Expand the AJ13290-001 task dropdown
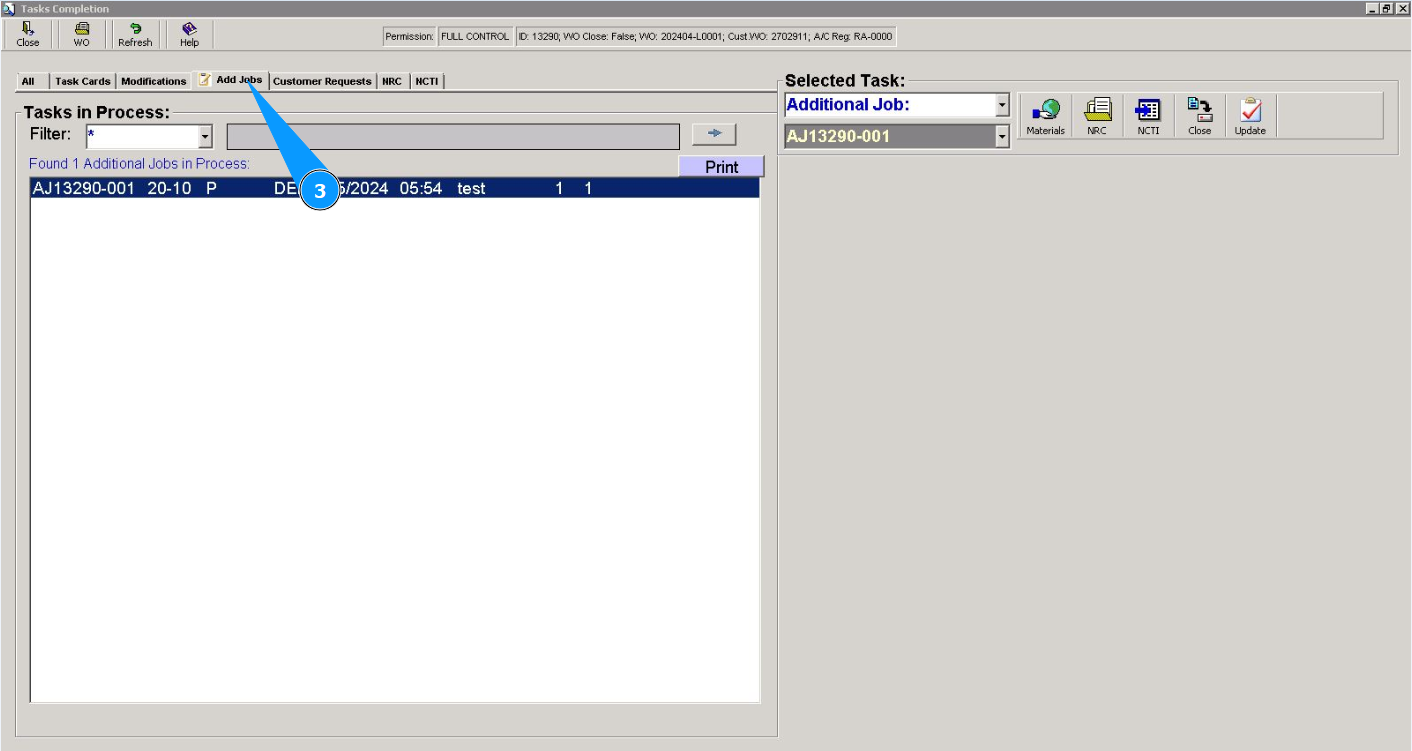Image resolution: width=1412 pixels, height=751 pixels. tap(1002, 137)
